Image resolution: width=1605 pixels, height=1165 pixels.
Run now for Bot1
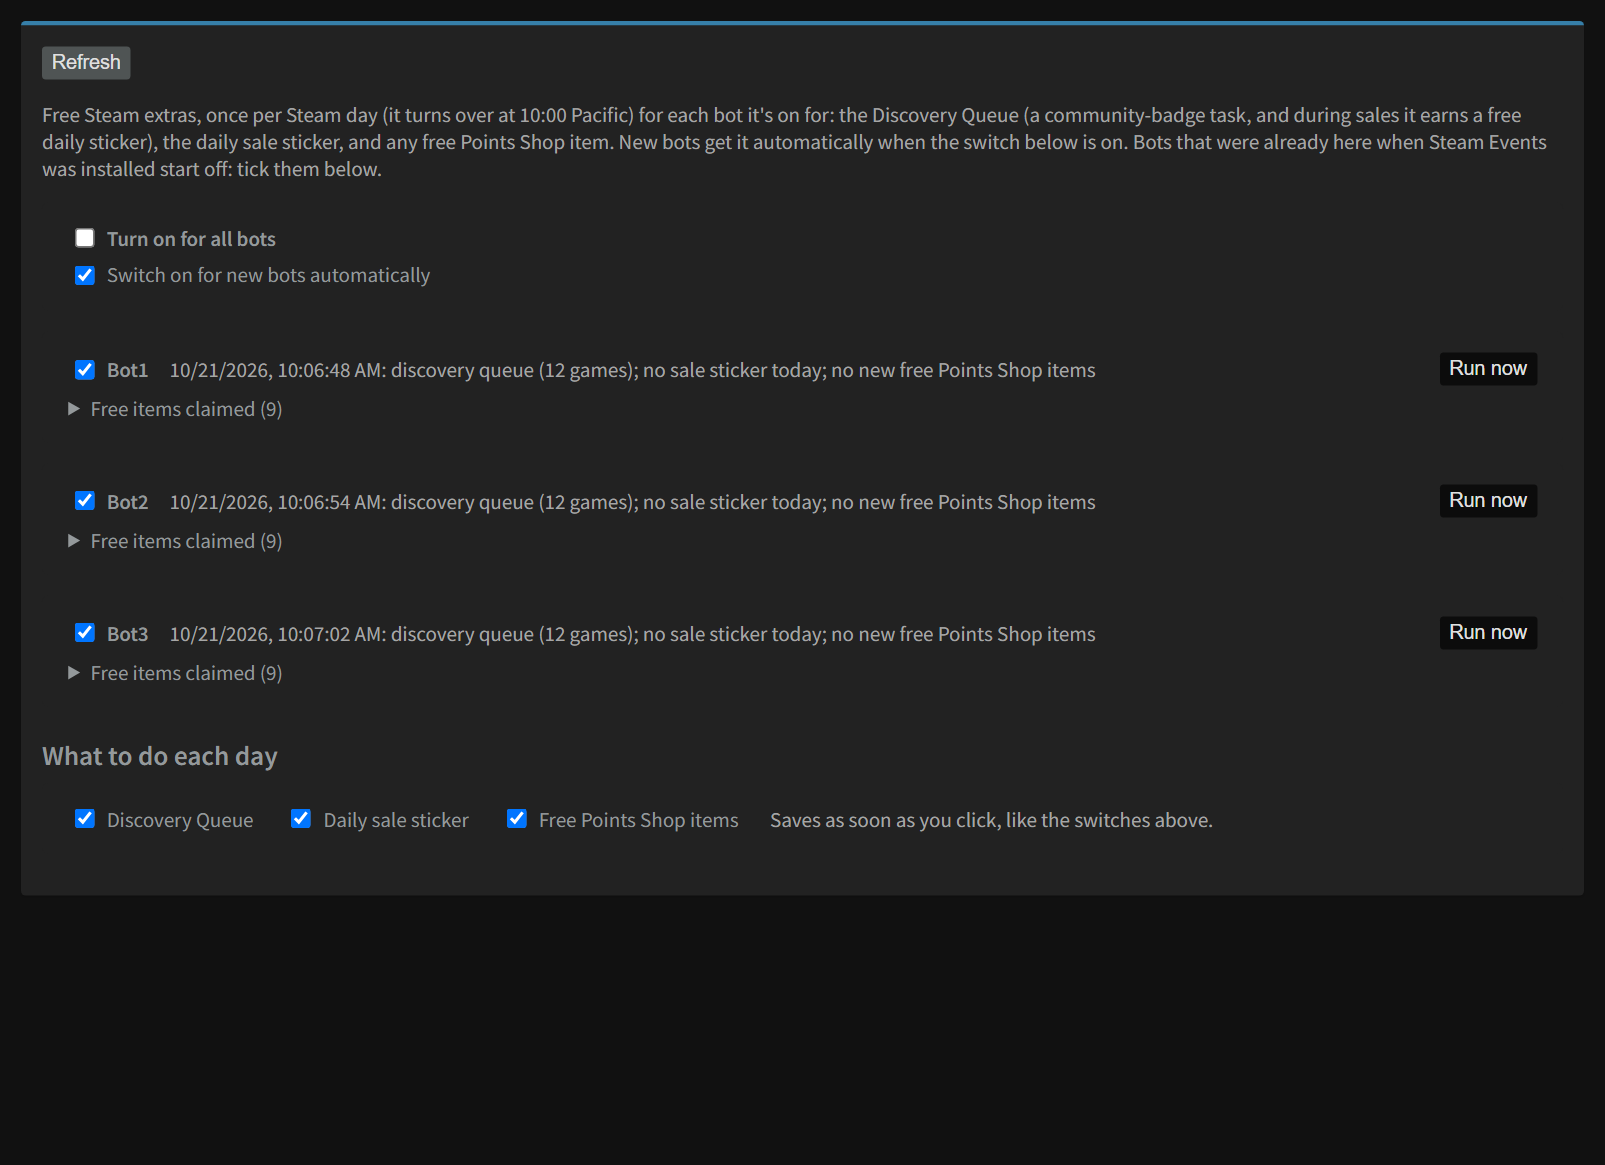(x=1488, y=369)
